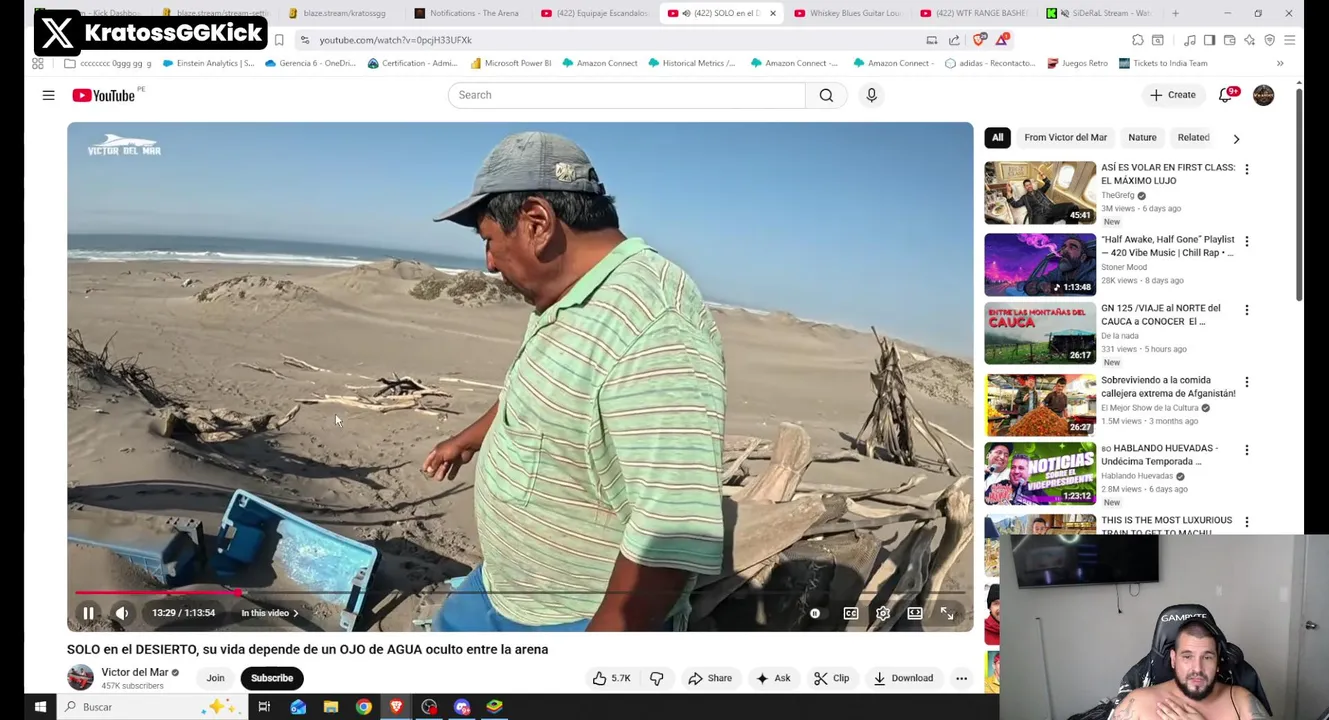Image resolution: width=1329 pixels, height=720 pixels.
Task: Open a new browser tab with plus
Action: click(x=1175, y=13)
